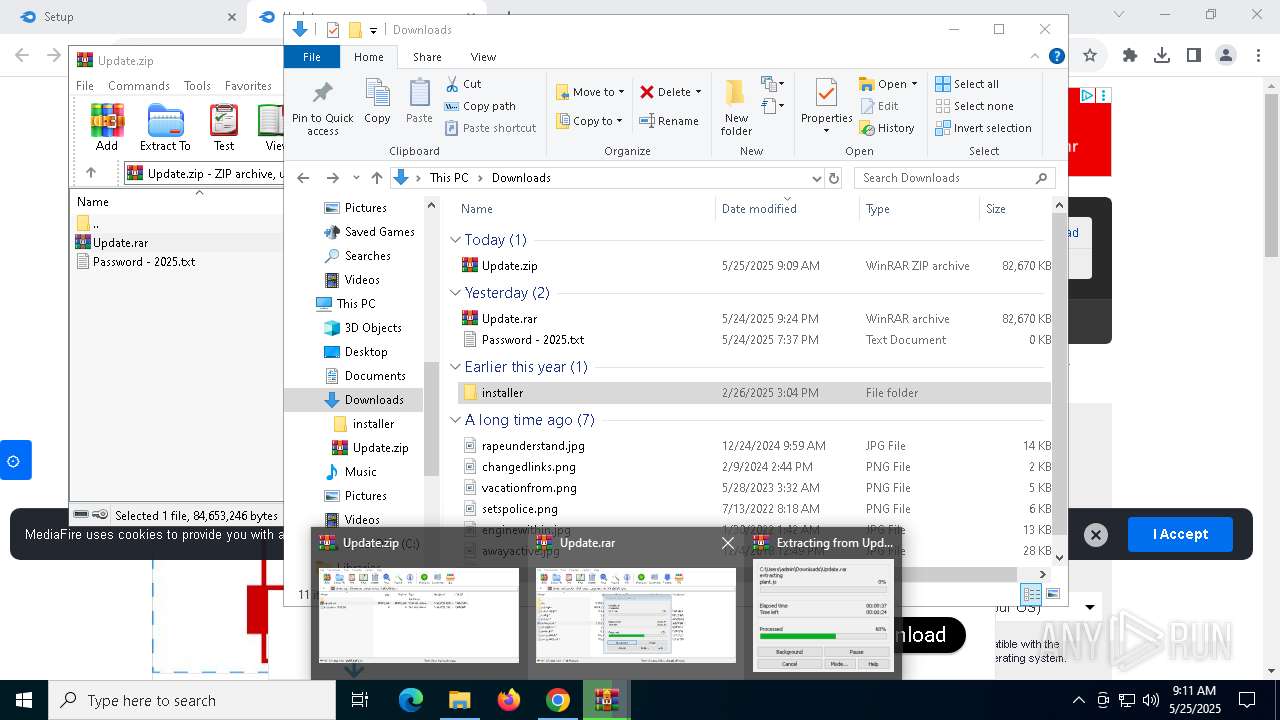The image size is (1280, 720).
Task: Click the Pin to Quick access icon
Action: click(x=322, y=108)
